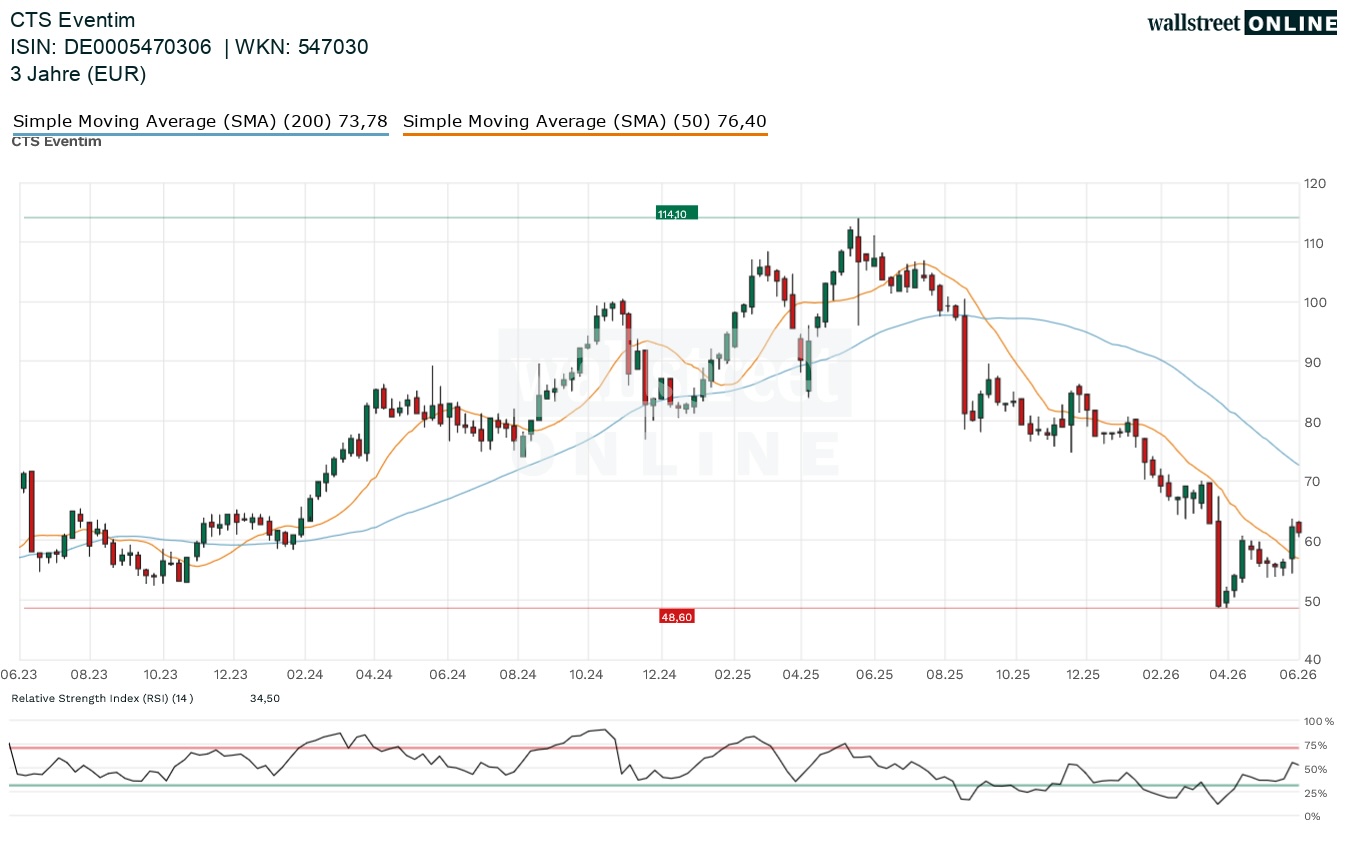Click the 80 price axis label
This screenshot has height=843, width=1349.
(1312, 422)
